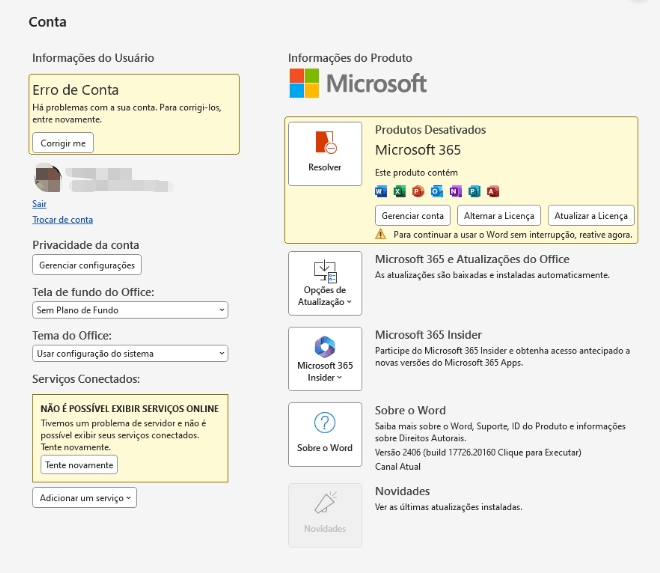
Task: Click the yellow warning triangle icon
Action: coord(381,234)
